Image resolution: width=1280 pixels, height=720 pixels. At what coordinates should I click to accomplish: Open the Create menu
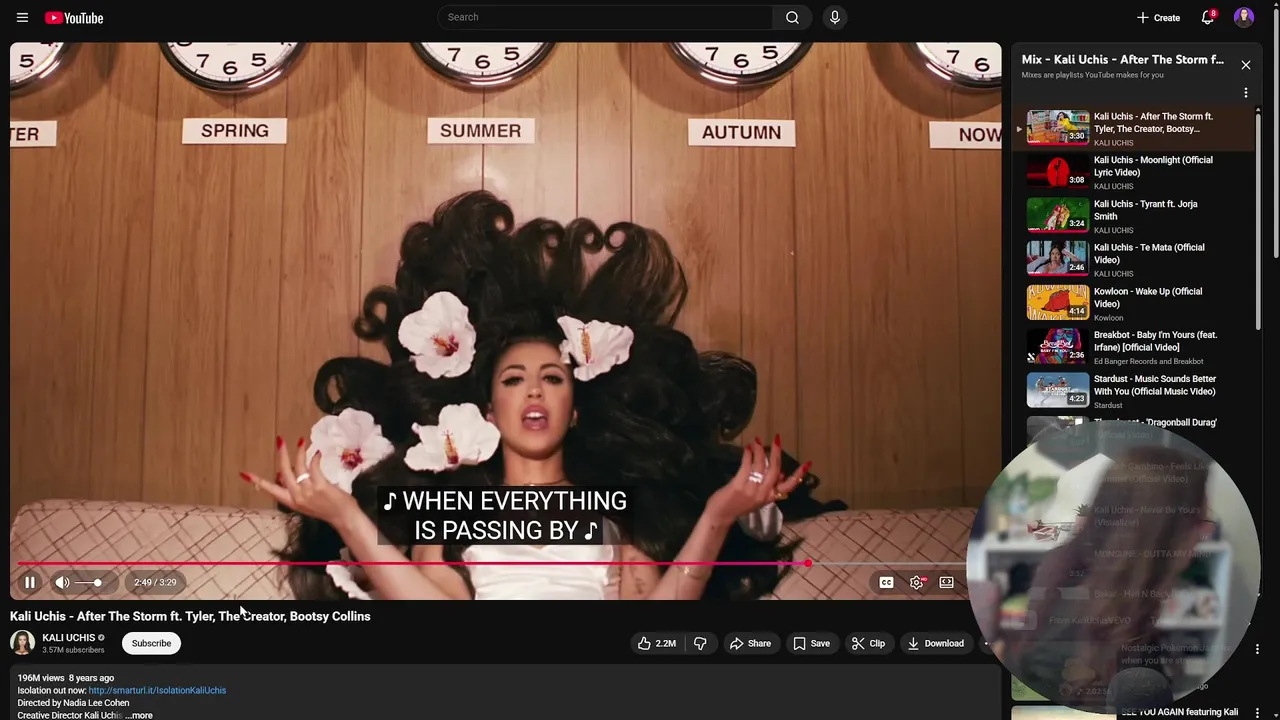(x=1158, y=17)
